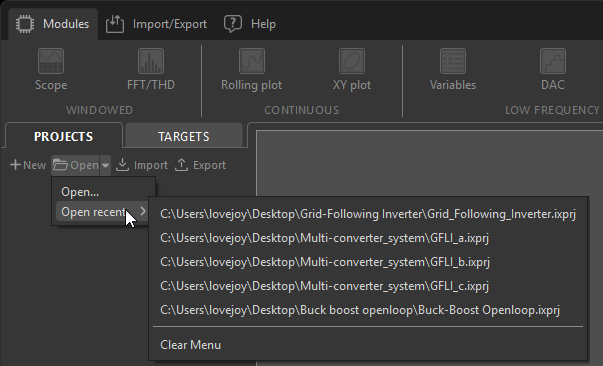The height and width of the screenshot is (366, 603).
Task: Create a New project
Action: [x=28, y=165]
